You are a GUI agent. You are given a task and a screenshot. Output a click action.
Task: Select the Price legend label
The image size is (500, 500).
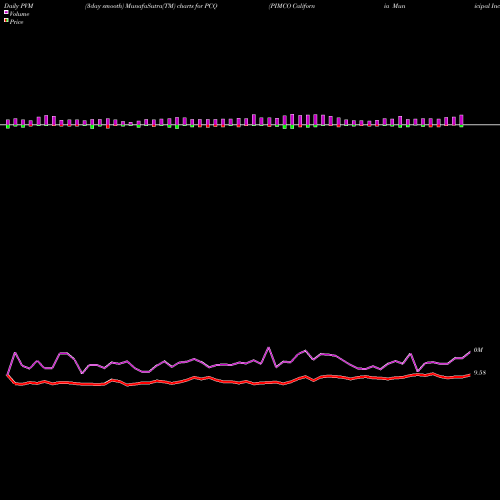[x=16, y=22]
